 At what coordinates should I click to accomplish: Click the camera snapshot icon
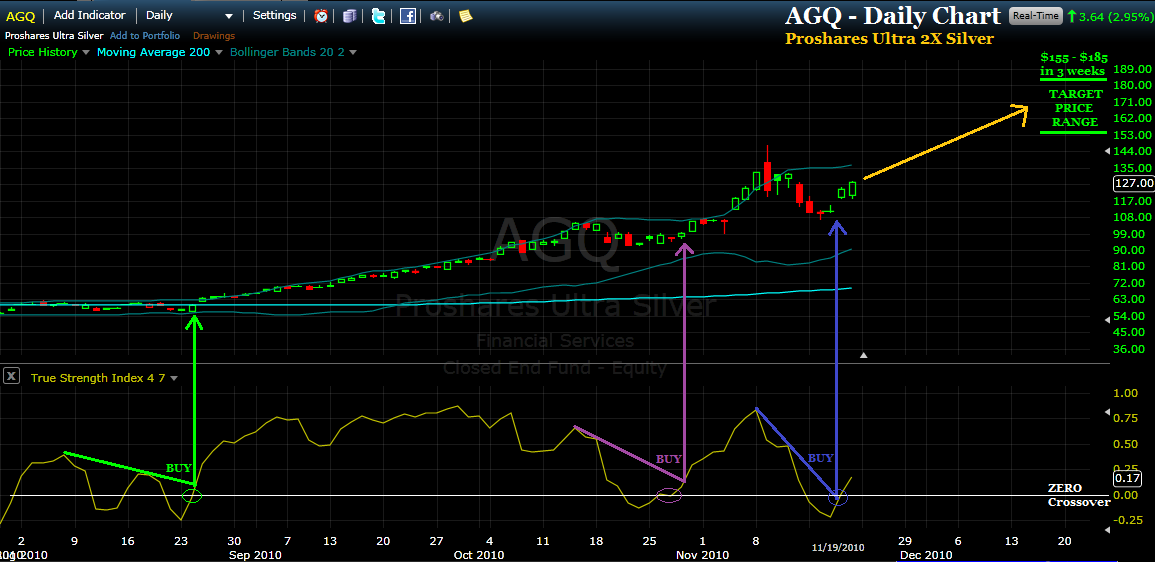[x=437, y=15]
